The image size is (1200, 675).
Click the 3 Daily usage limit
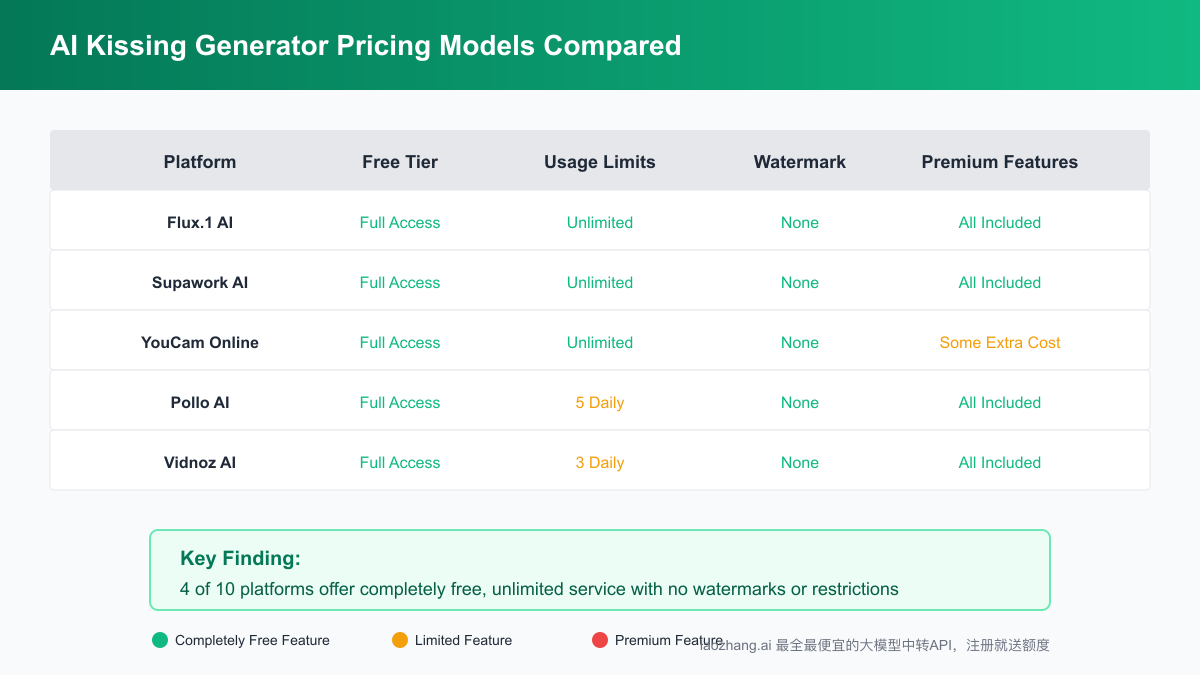(600, 462)
